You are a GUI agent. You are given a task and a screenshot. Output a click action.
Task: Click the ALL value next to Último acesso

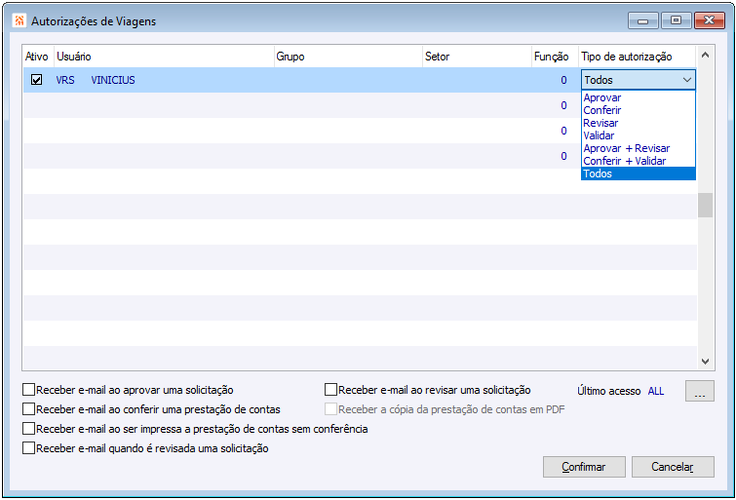pyautogui.click(x=656, y=391)
